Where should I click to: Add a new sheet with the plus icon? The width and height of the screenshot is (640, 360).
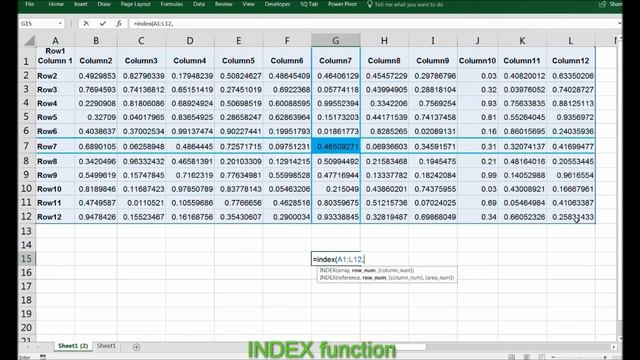(136, 347)
